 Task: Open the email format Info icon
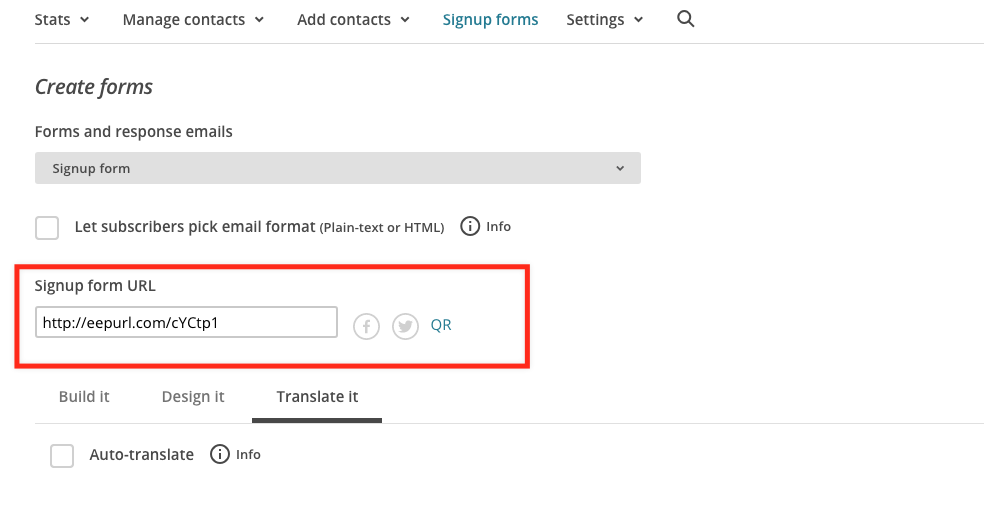coord(470,226)
